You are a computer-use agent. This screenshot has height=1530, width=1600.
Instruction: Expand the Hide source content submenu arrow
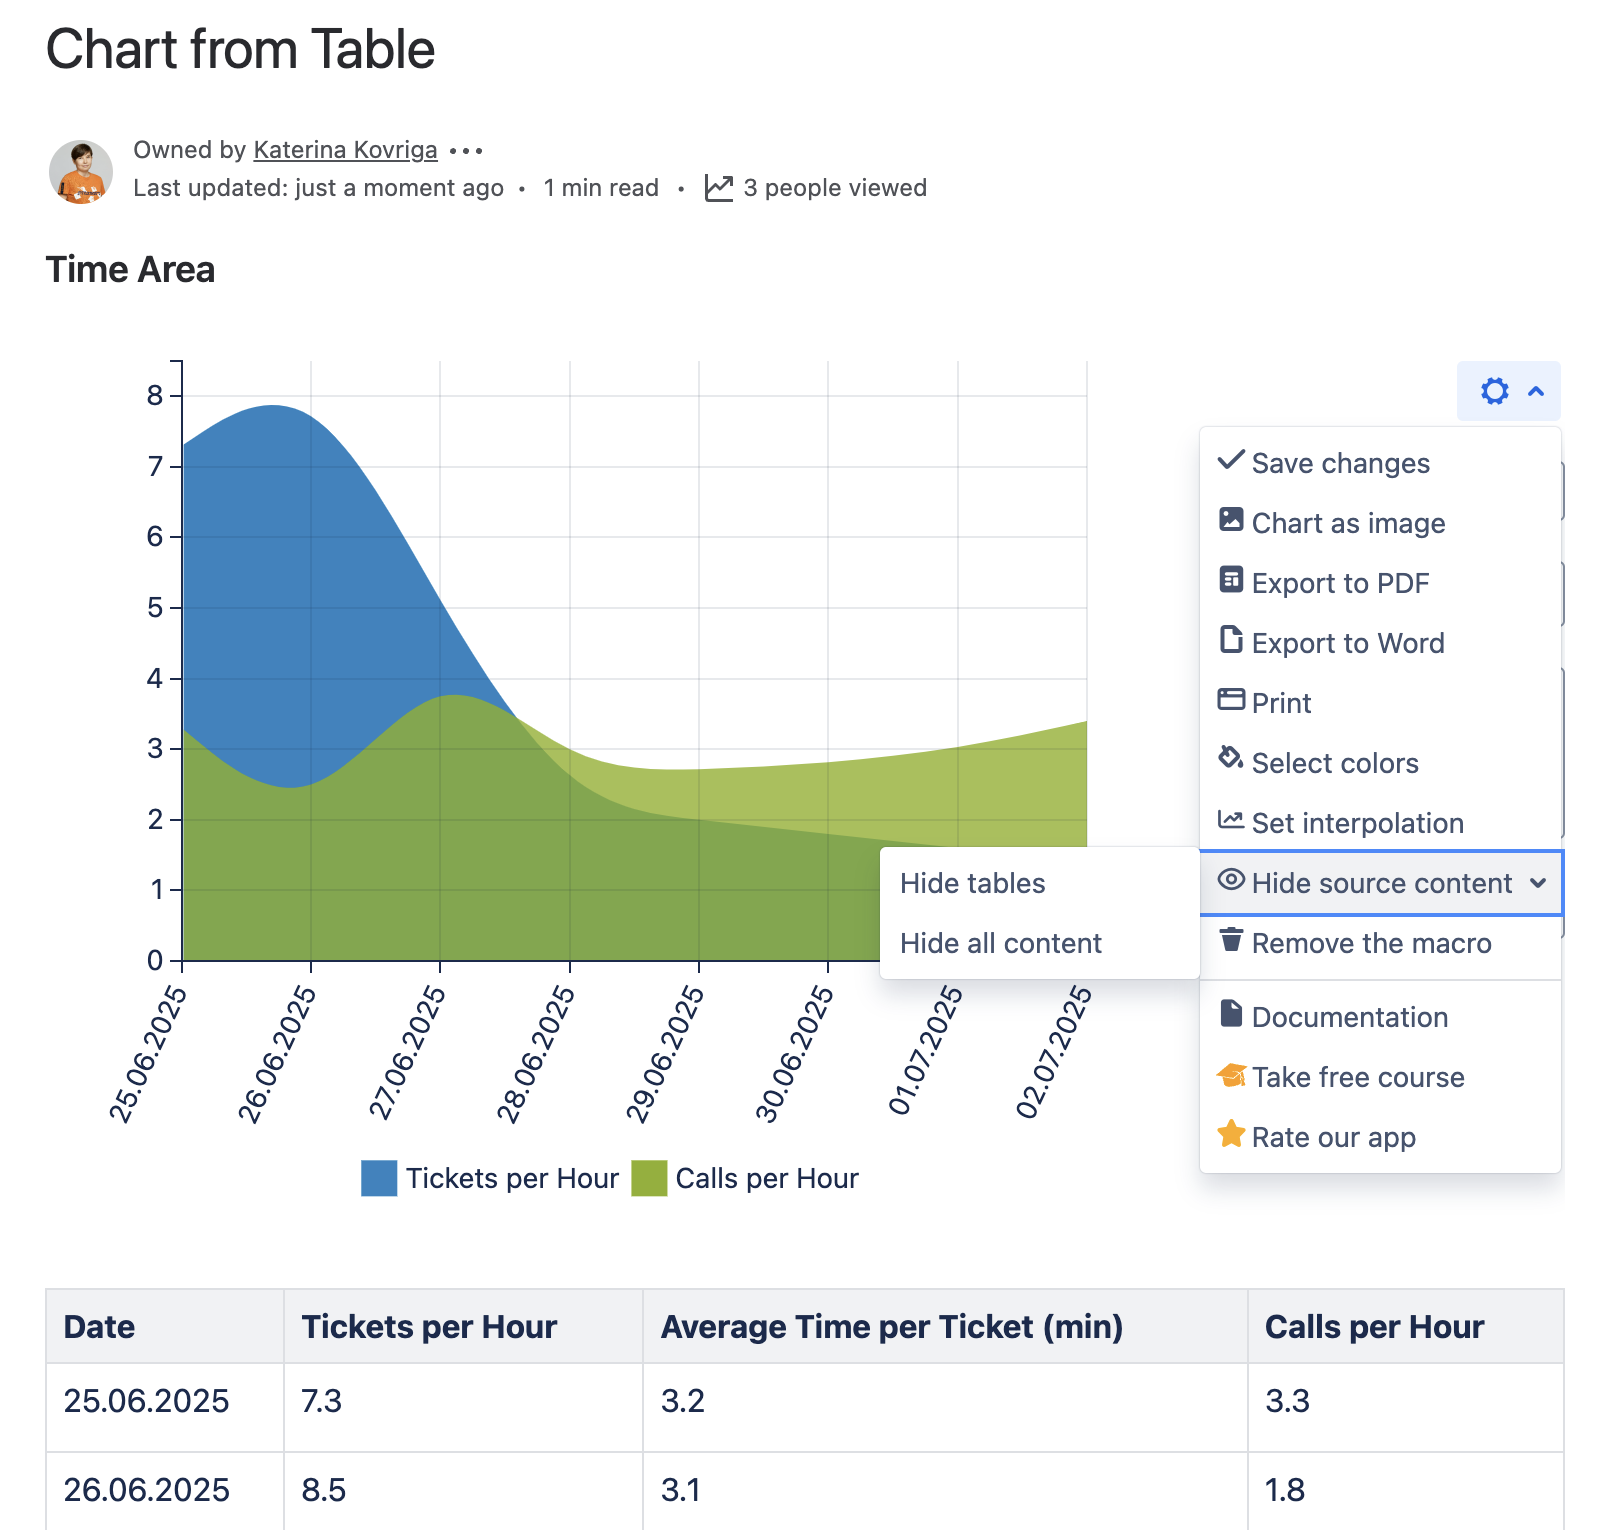point(1538,883)
